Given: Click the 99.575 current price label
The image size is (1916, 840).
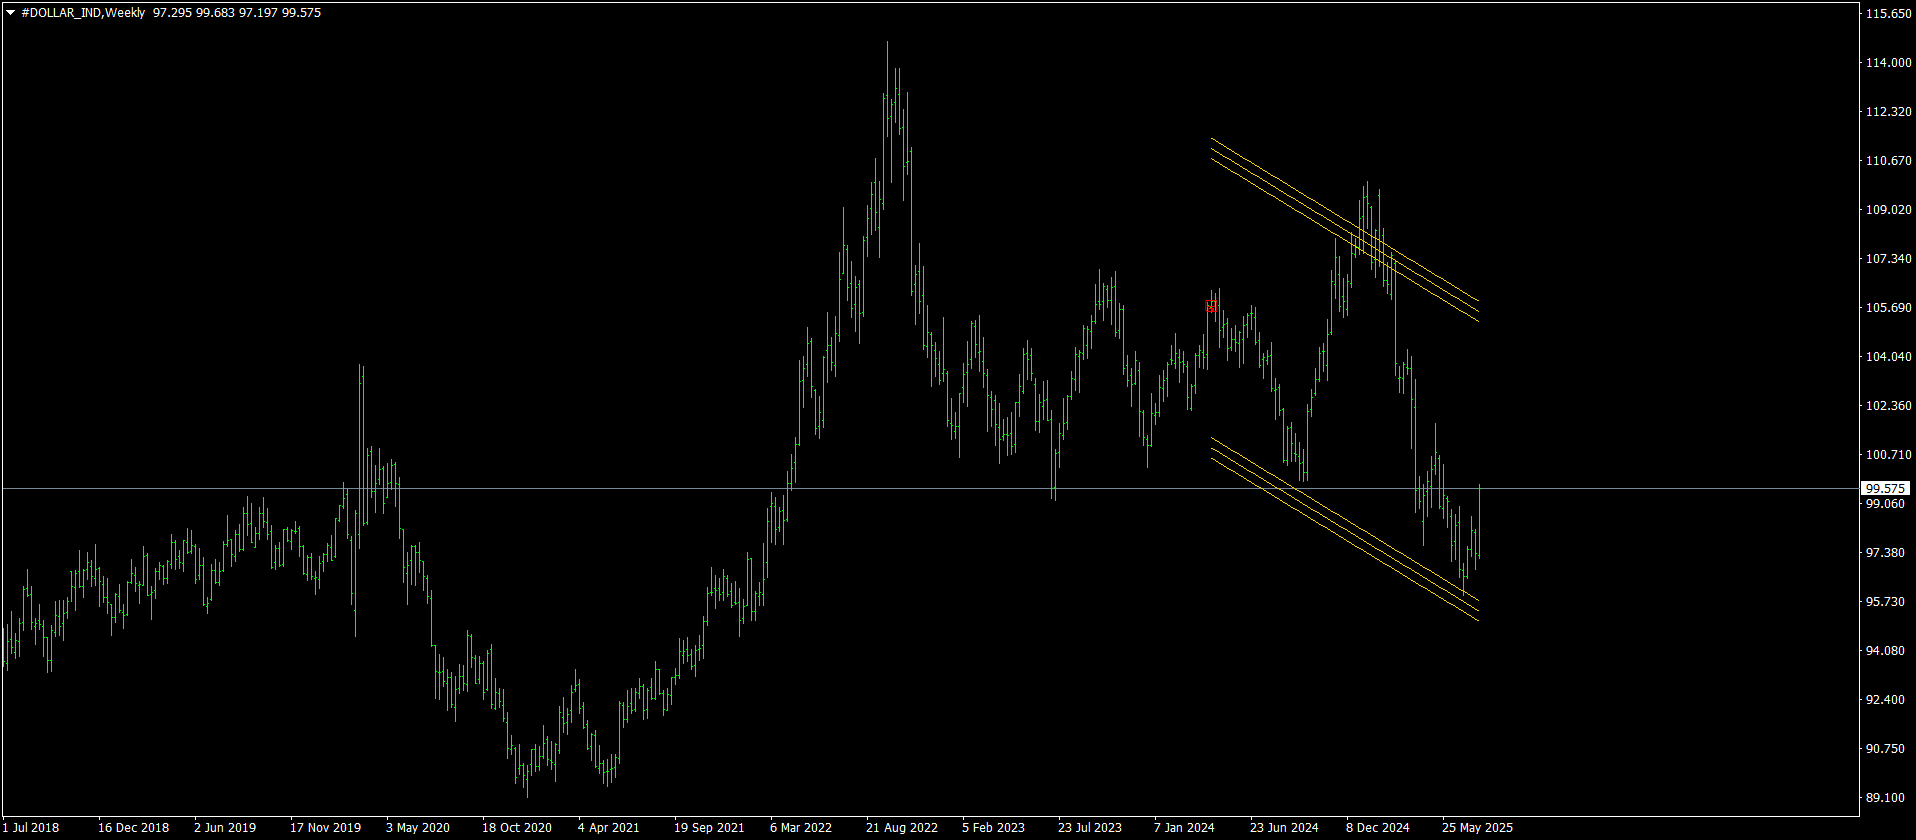Looking at the screenshot, I should click(x=1885, y=489).
